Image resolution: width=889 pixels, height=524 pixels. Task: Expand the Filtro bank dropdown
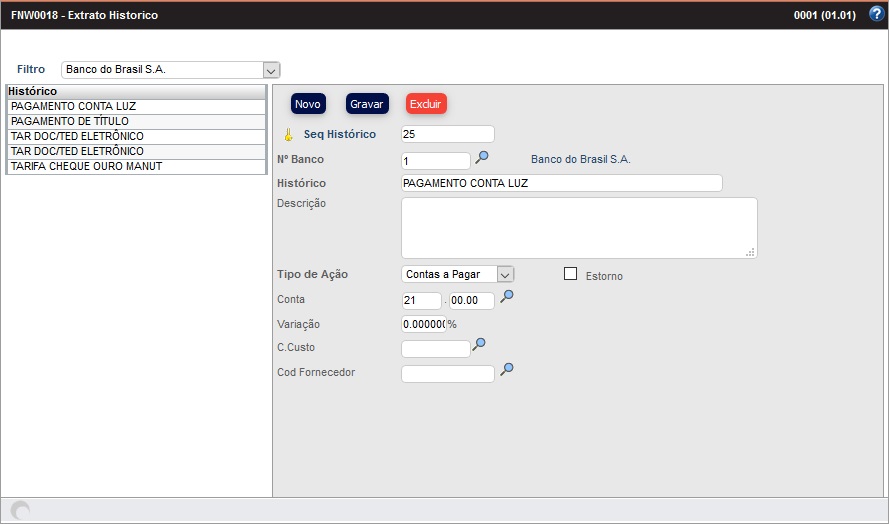tap(270, 70)
